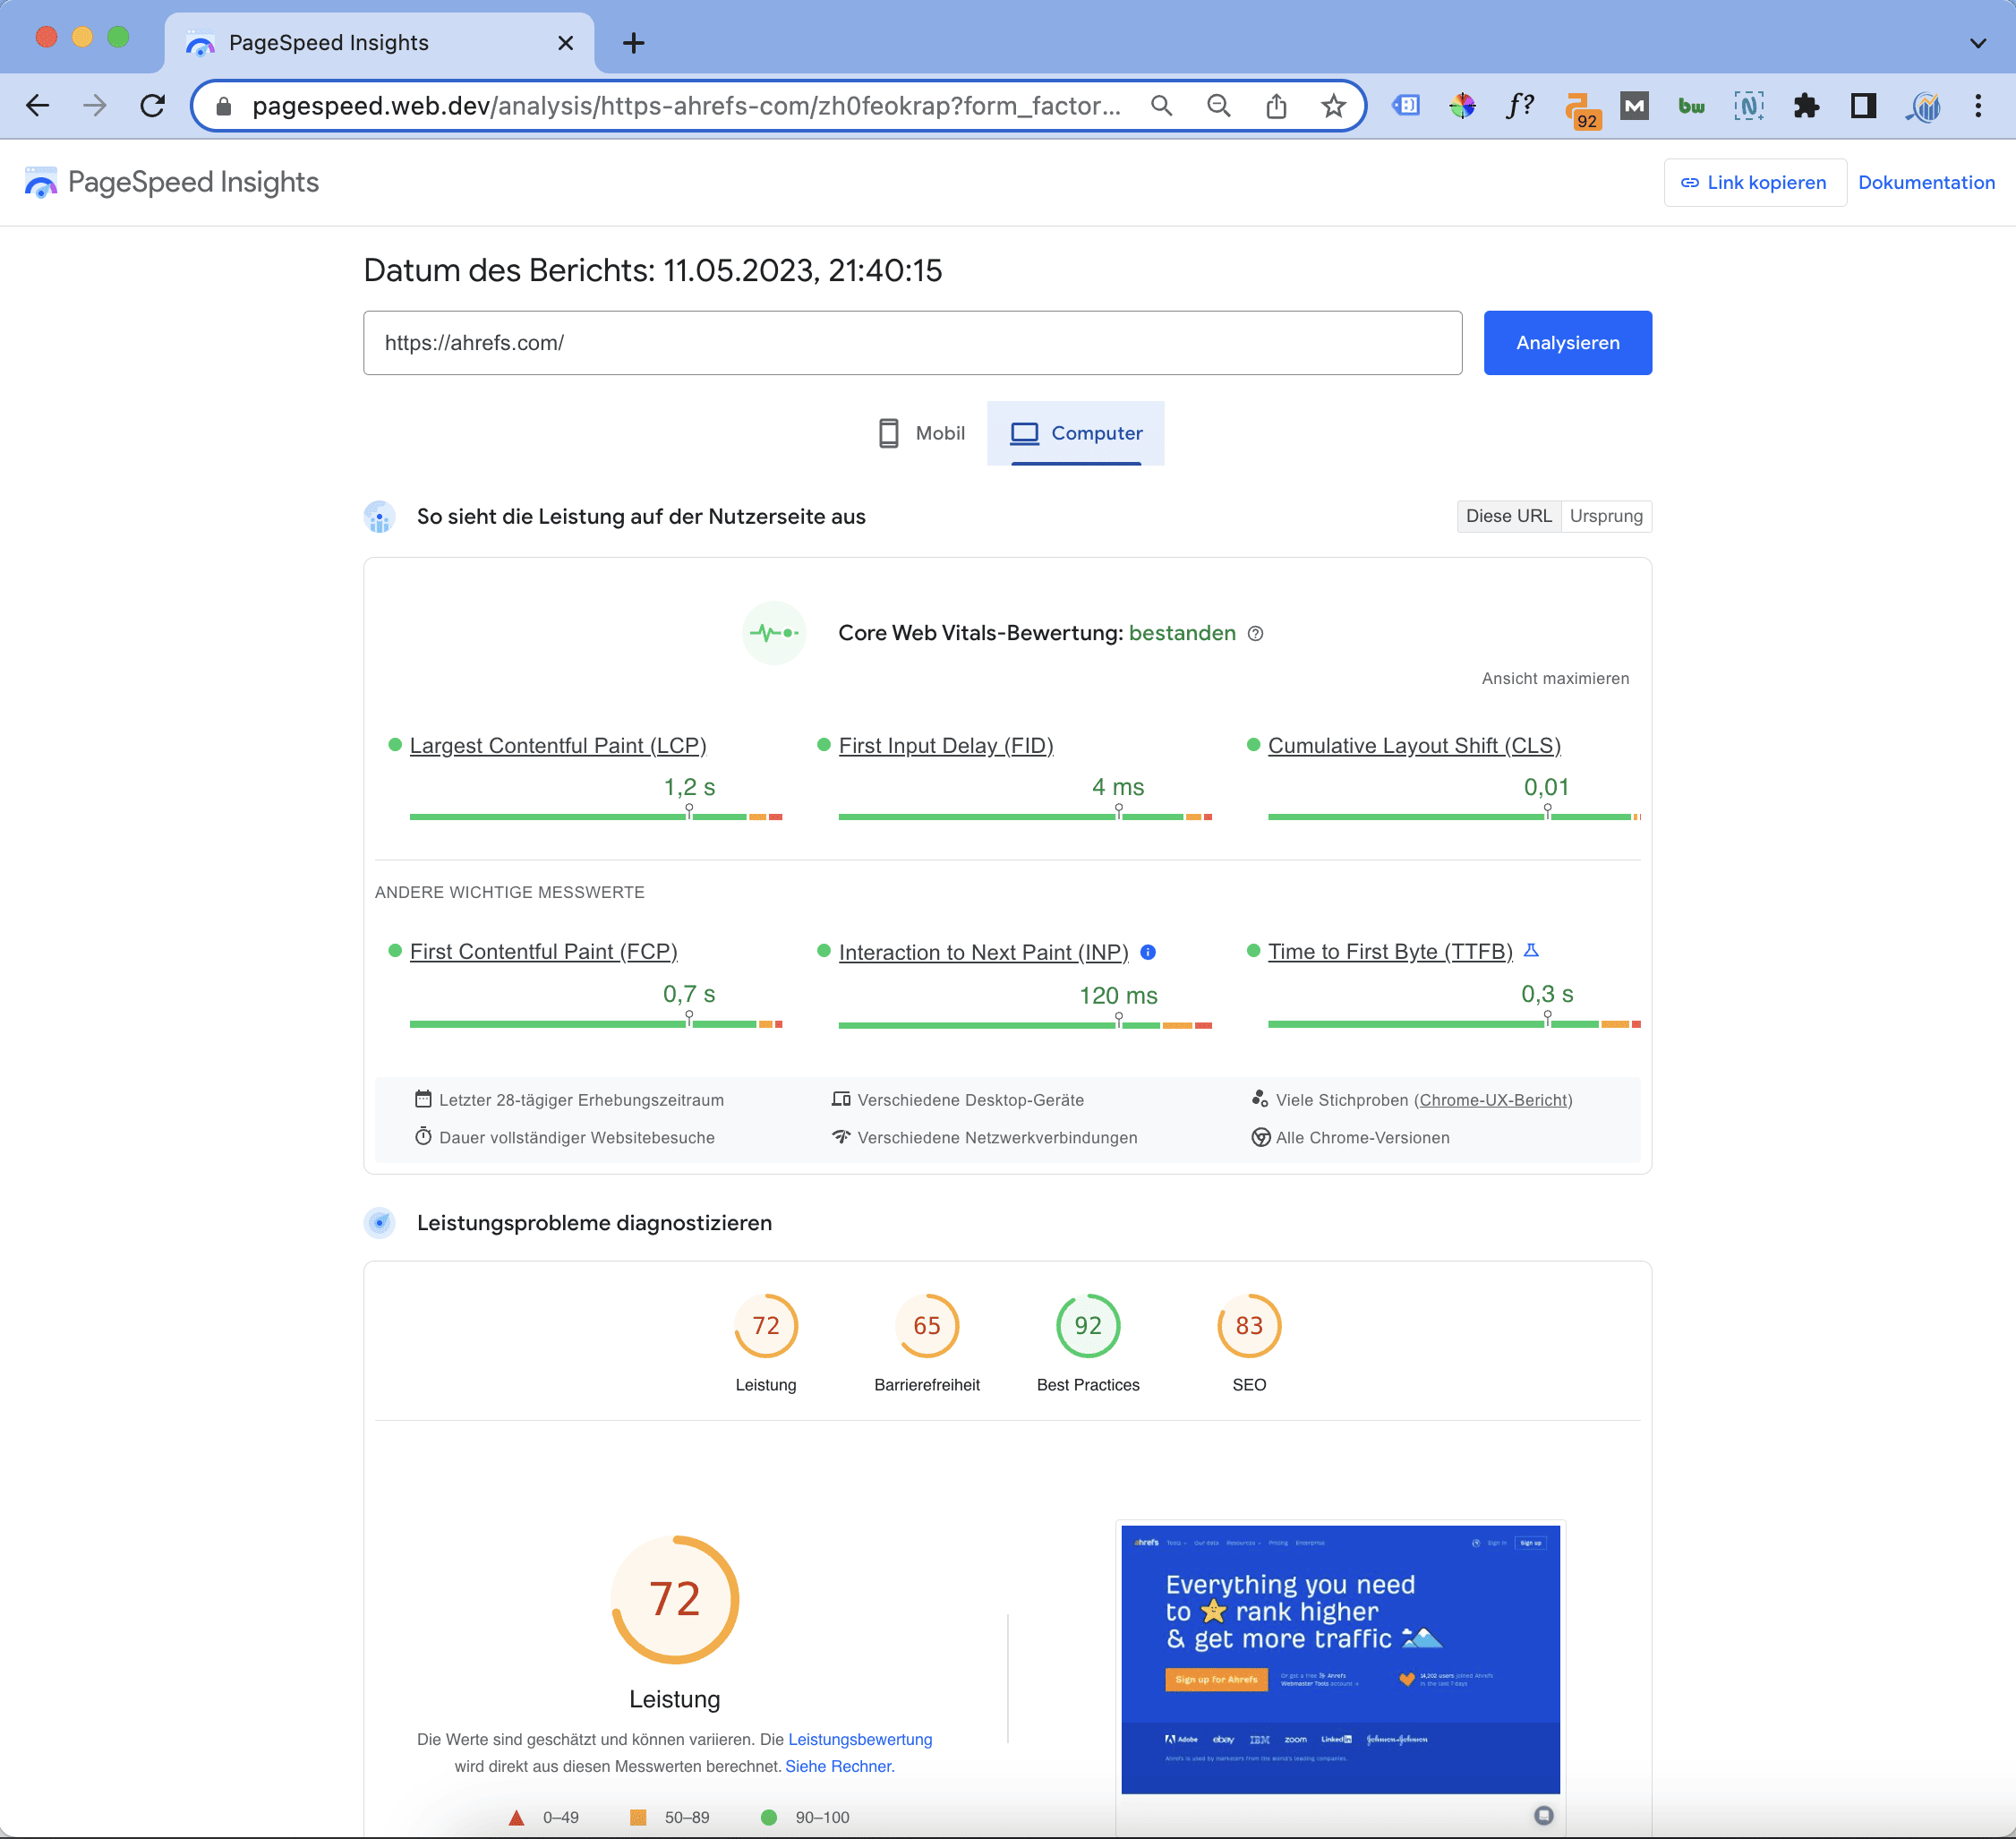Select the Computer tab
Image resolution: width=2016 pixels, height=1839 pixels.
point(1076,433)
